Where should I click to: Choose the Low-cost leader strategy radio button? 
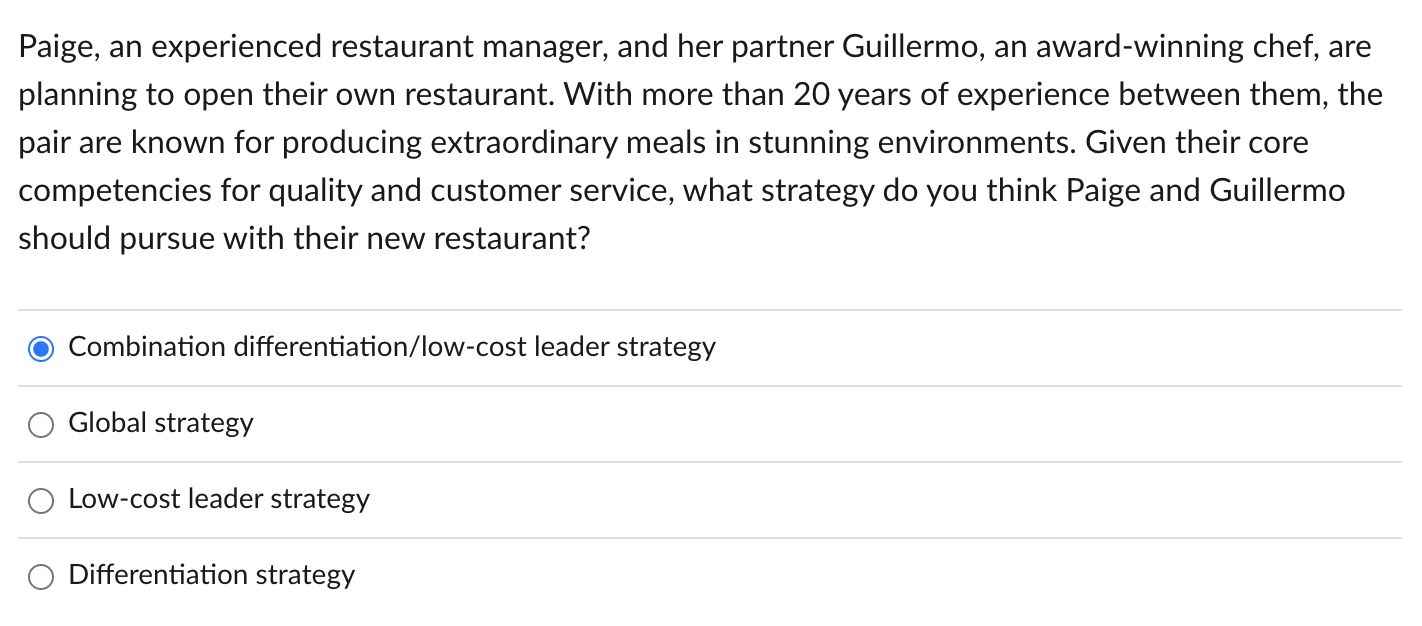(41, 501)
